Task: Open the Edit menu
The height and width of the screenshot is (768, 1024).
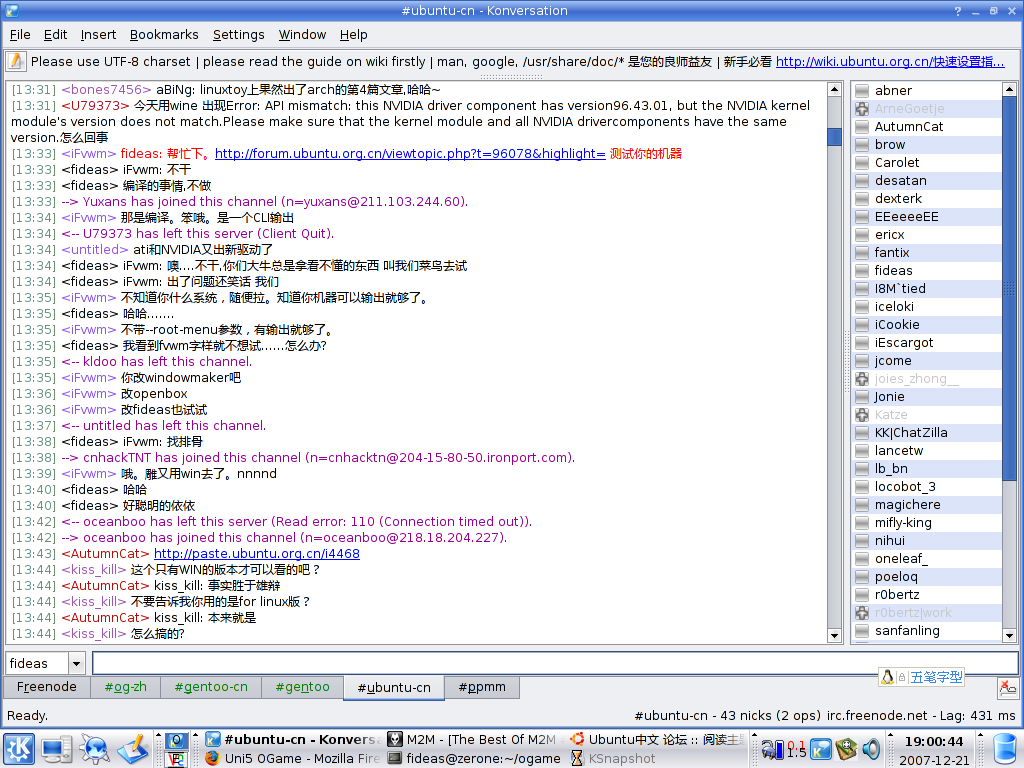Action: (56, 35)
